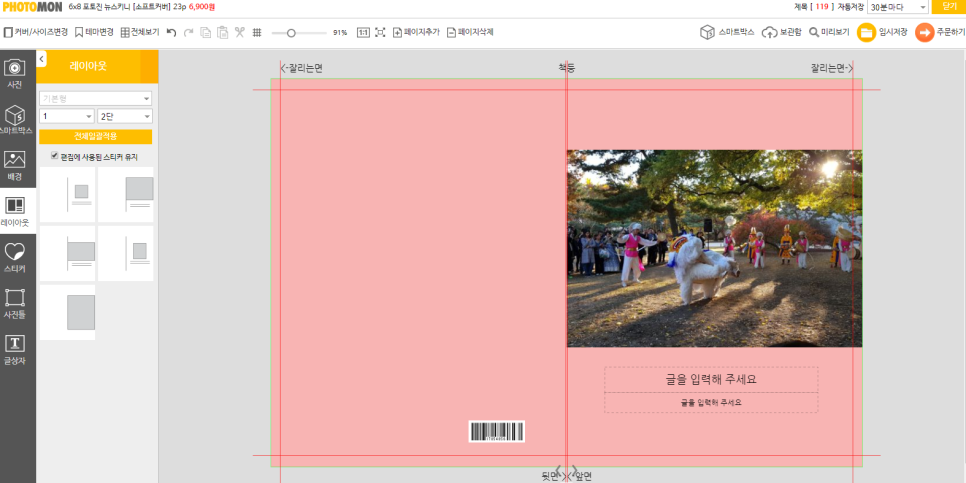Open 전체보기 full page view
The image size is (966, 483).
(140, 32)
